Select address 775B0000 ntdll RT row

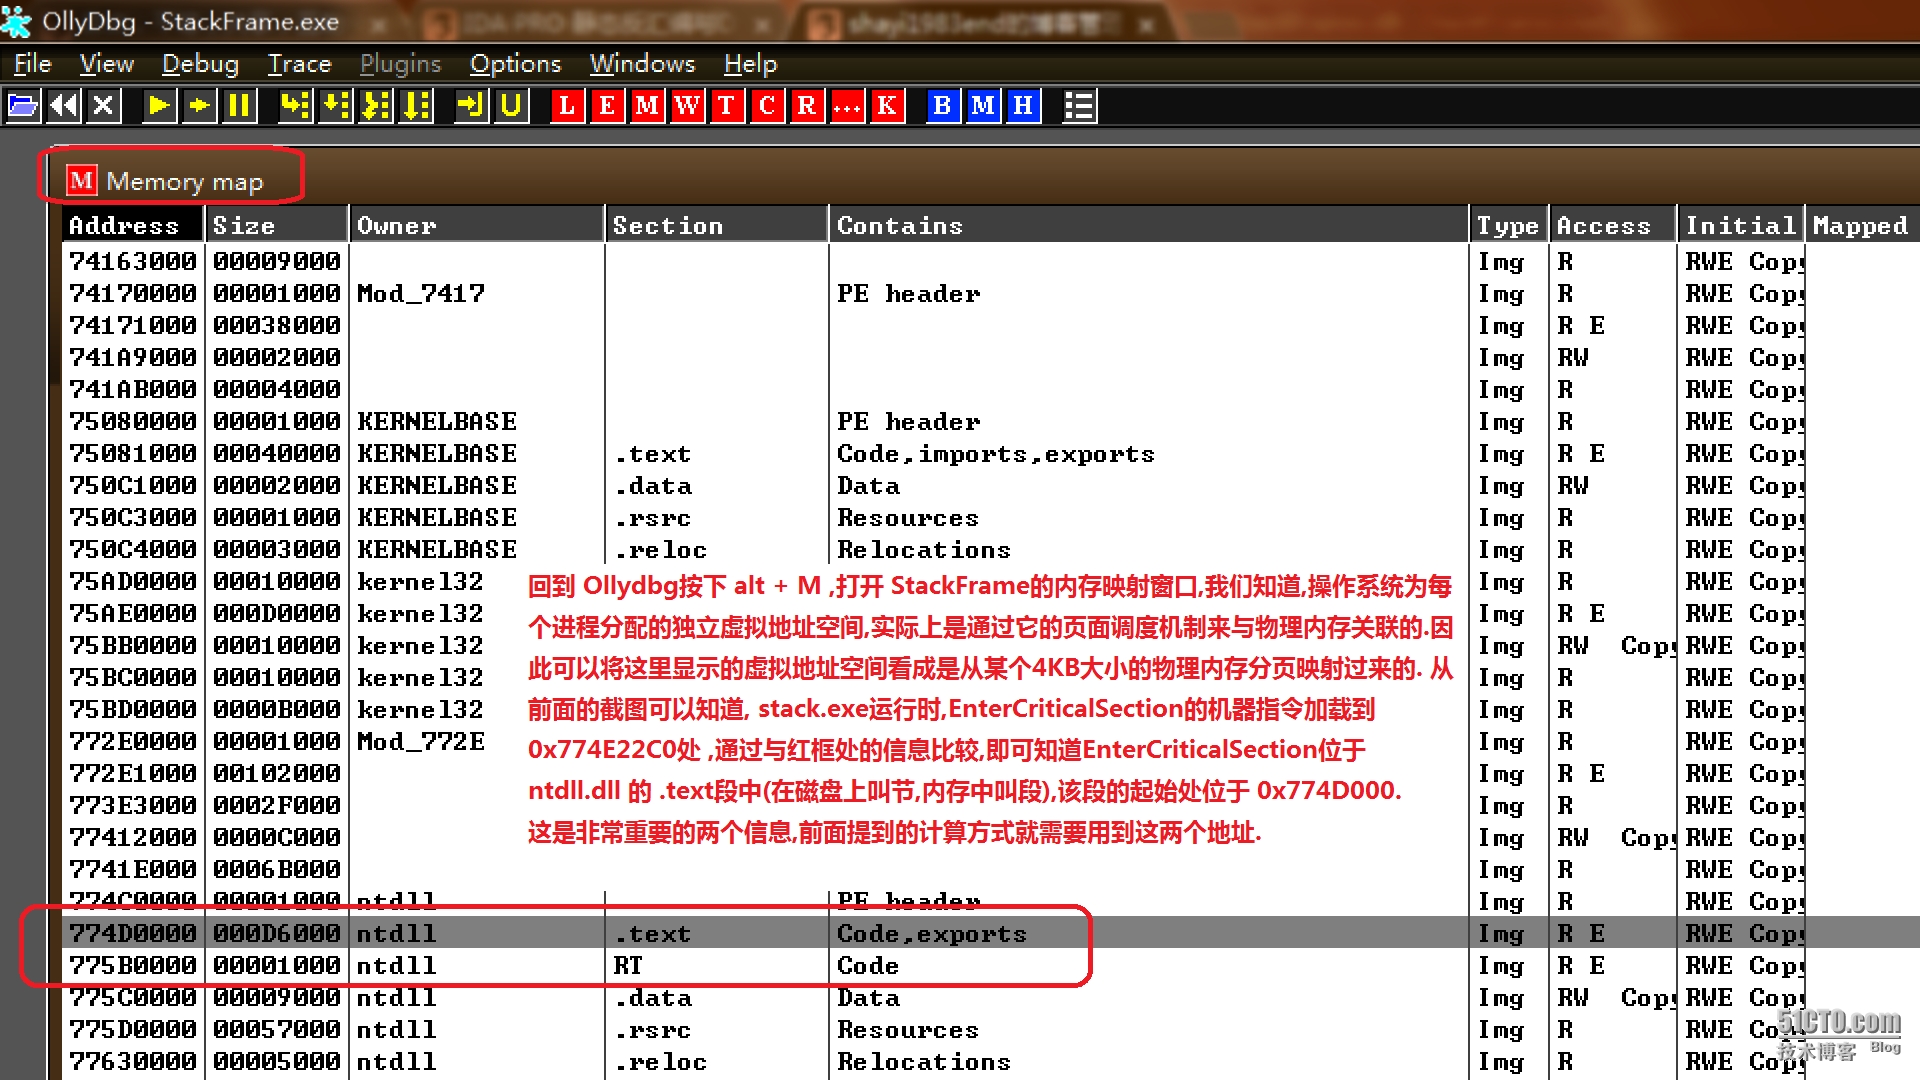990,965
